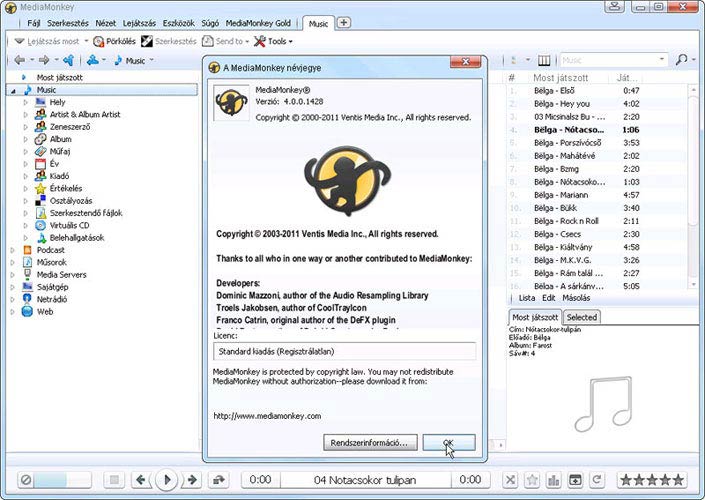The width and height of the screenshot is (705, 500).
Task: Go to the previous track
Action: tap(141, 480)
